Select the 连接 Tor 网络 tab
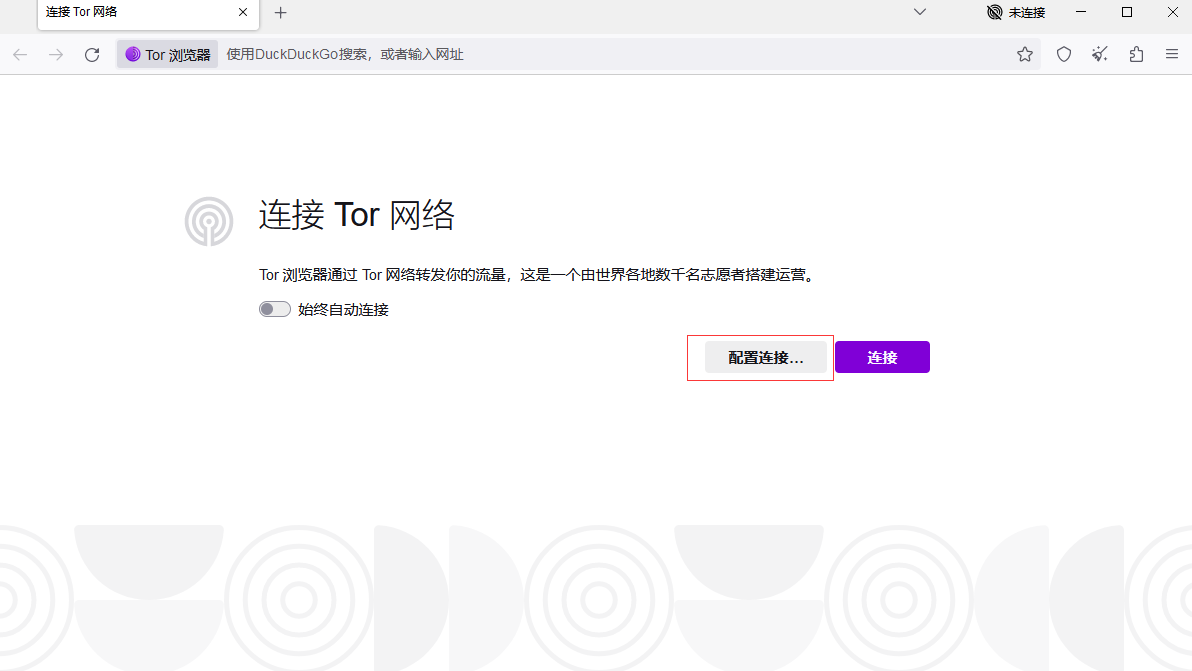The width and height of the screenshot is (1192, 671). coord(148,14)
